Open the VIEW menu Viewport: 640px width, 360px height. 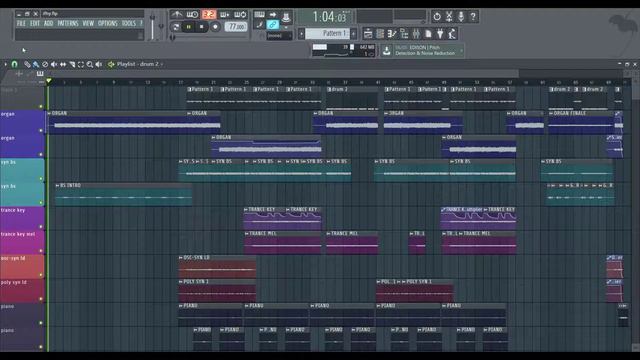[88, 23]
